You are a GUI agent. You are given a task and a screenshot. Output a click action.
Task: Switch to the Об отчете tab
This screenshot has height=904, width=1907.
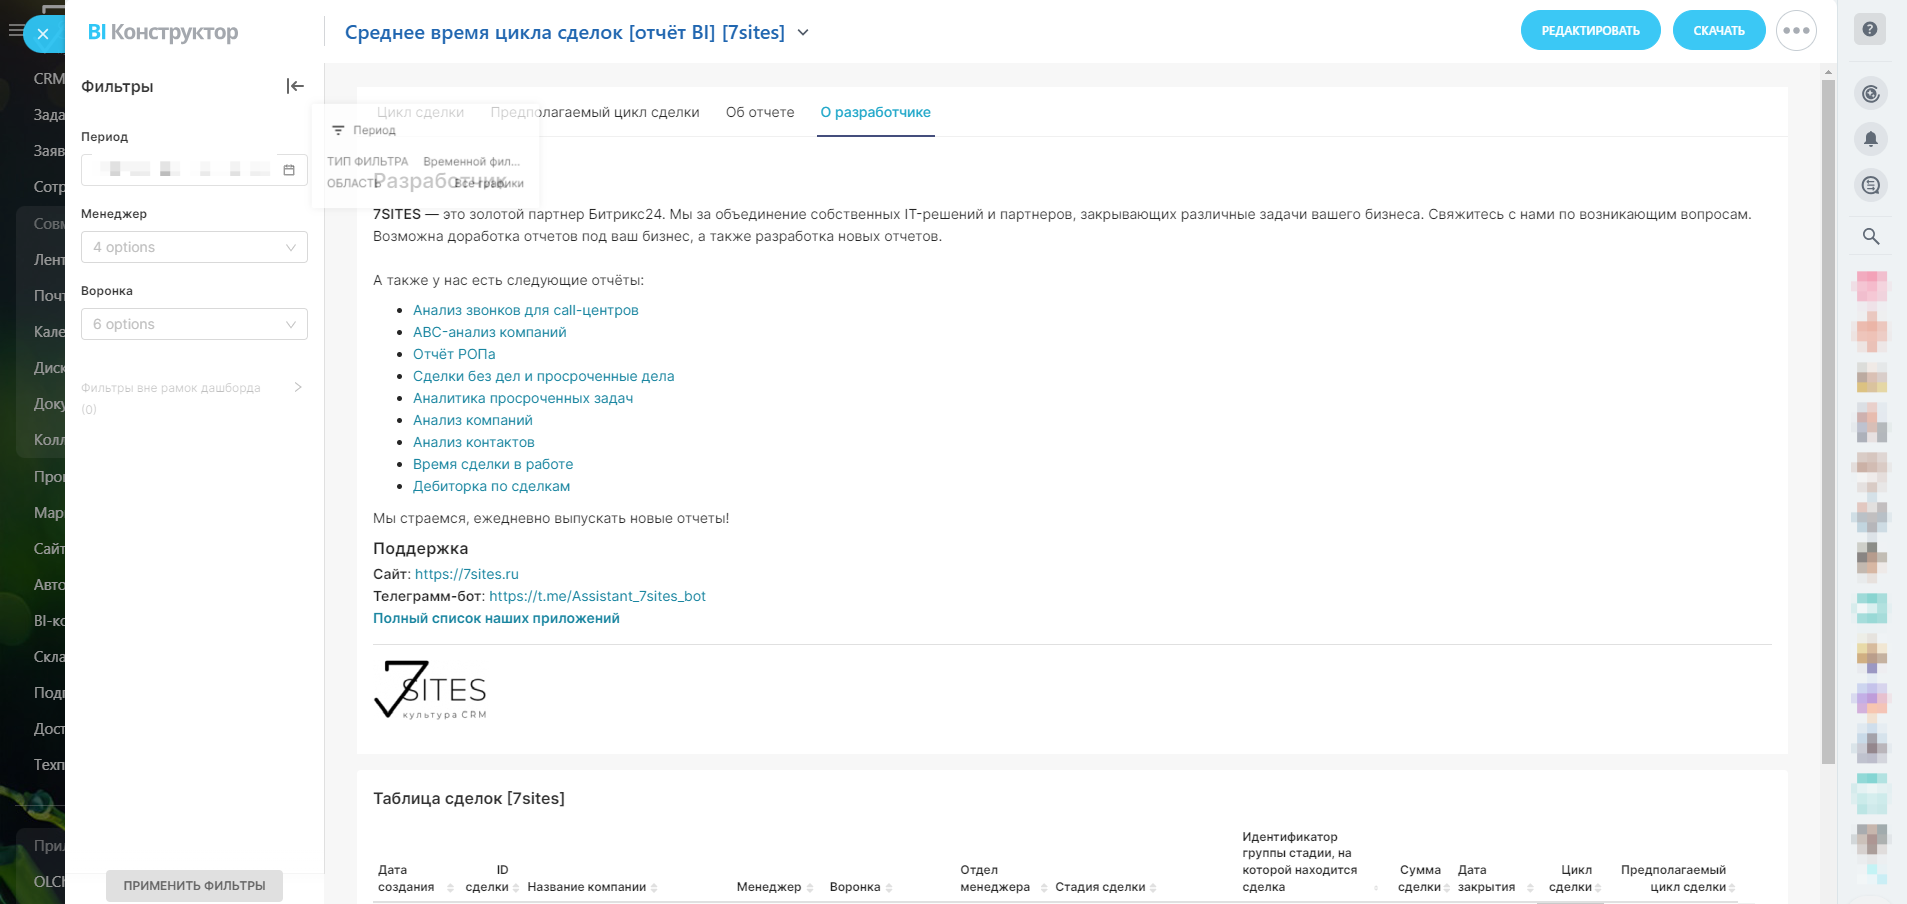pyautogui.click(x=759, y=112)
